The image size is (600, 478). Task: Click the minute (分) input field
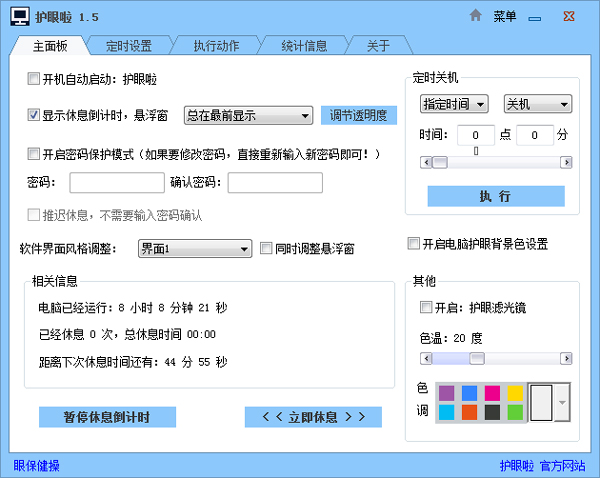(535, 135)
